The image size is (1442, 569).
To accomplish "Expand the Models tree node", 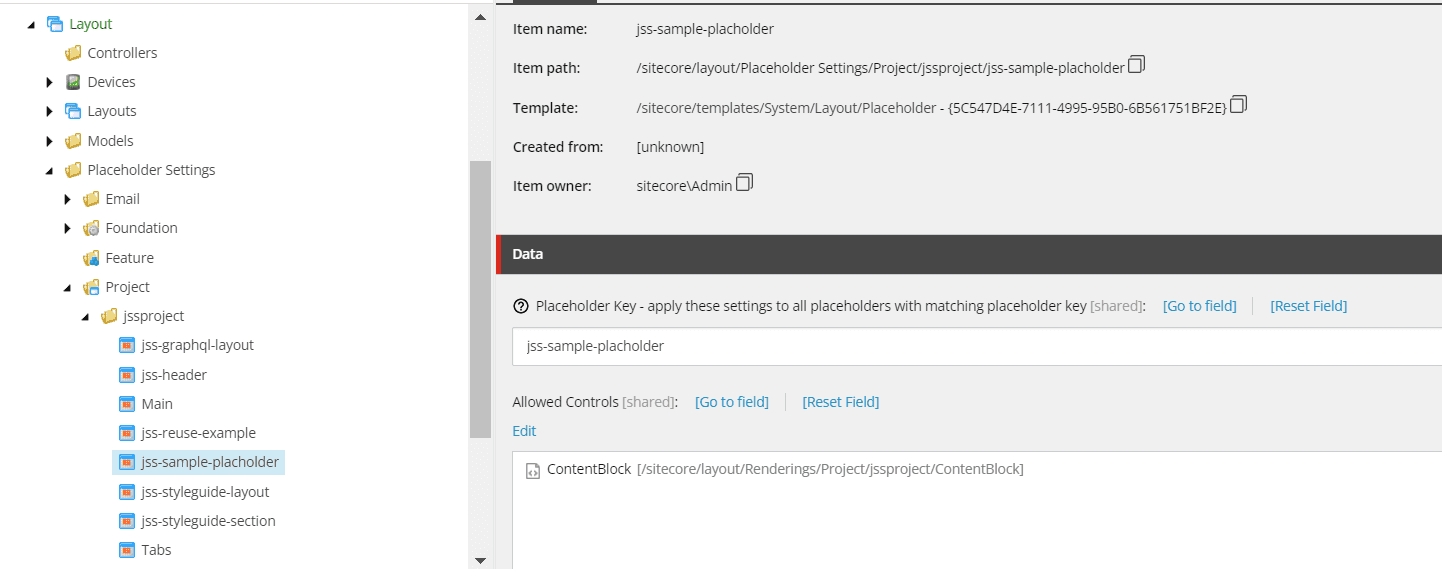I will [x=49, y=141].
